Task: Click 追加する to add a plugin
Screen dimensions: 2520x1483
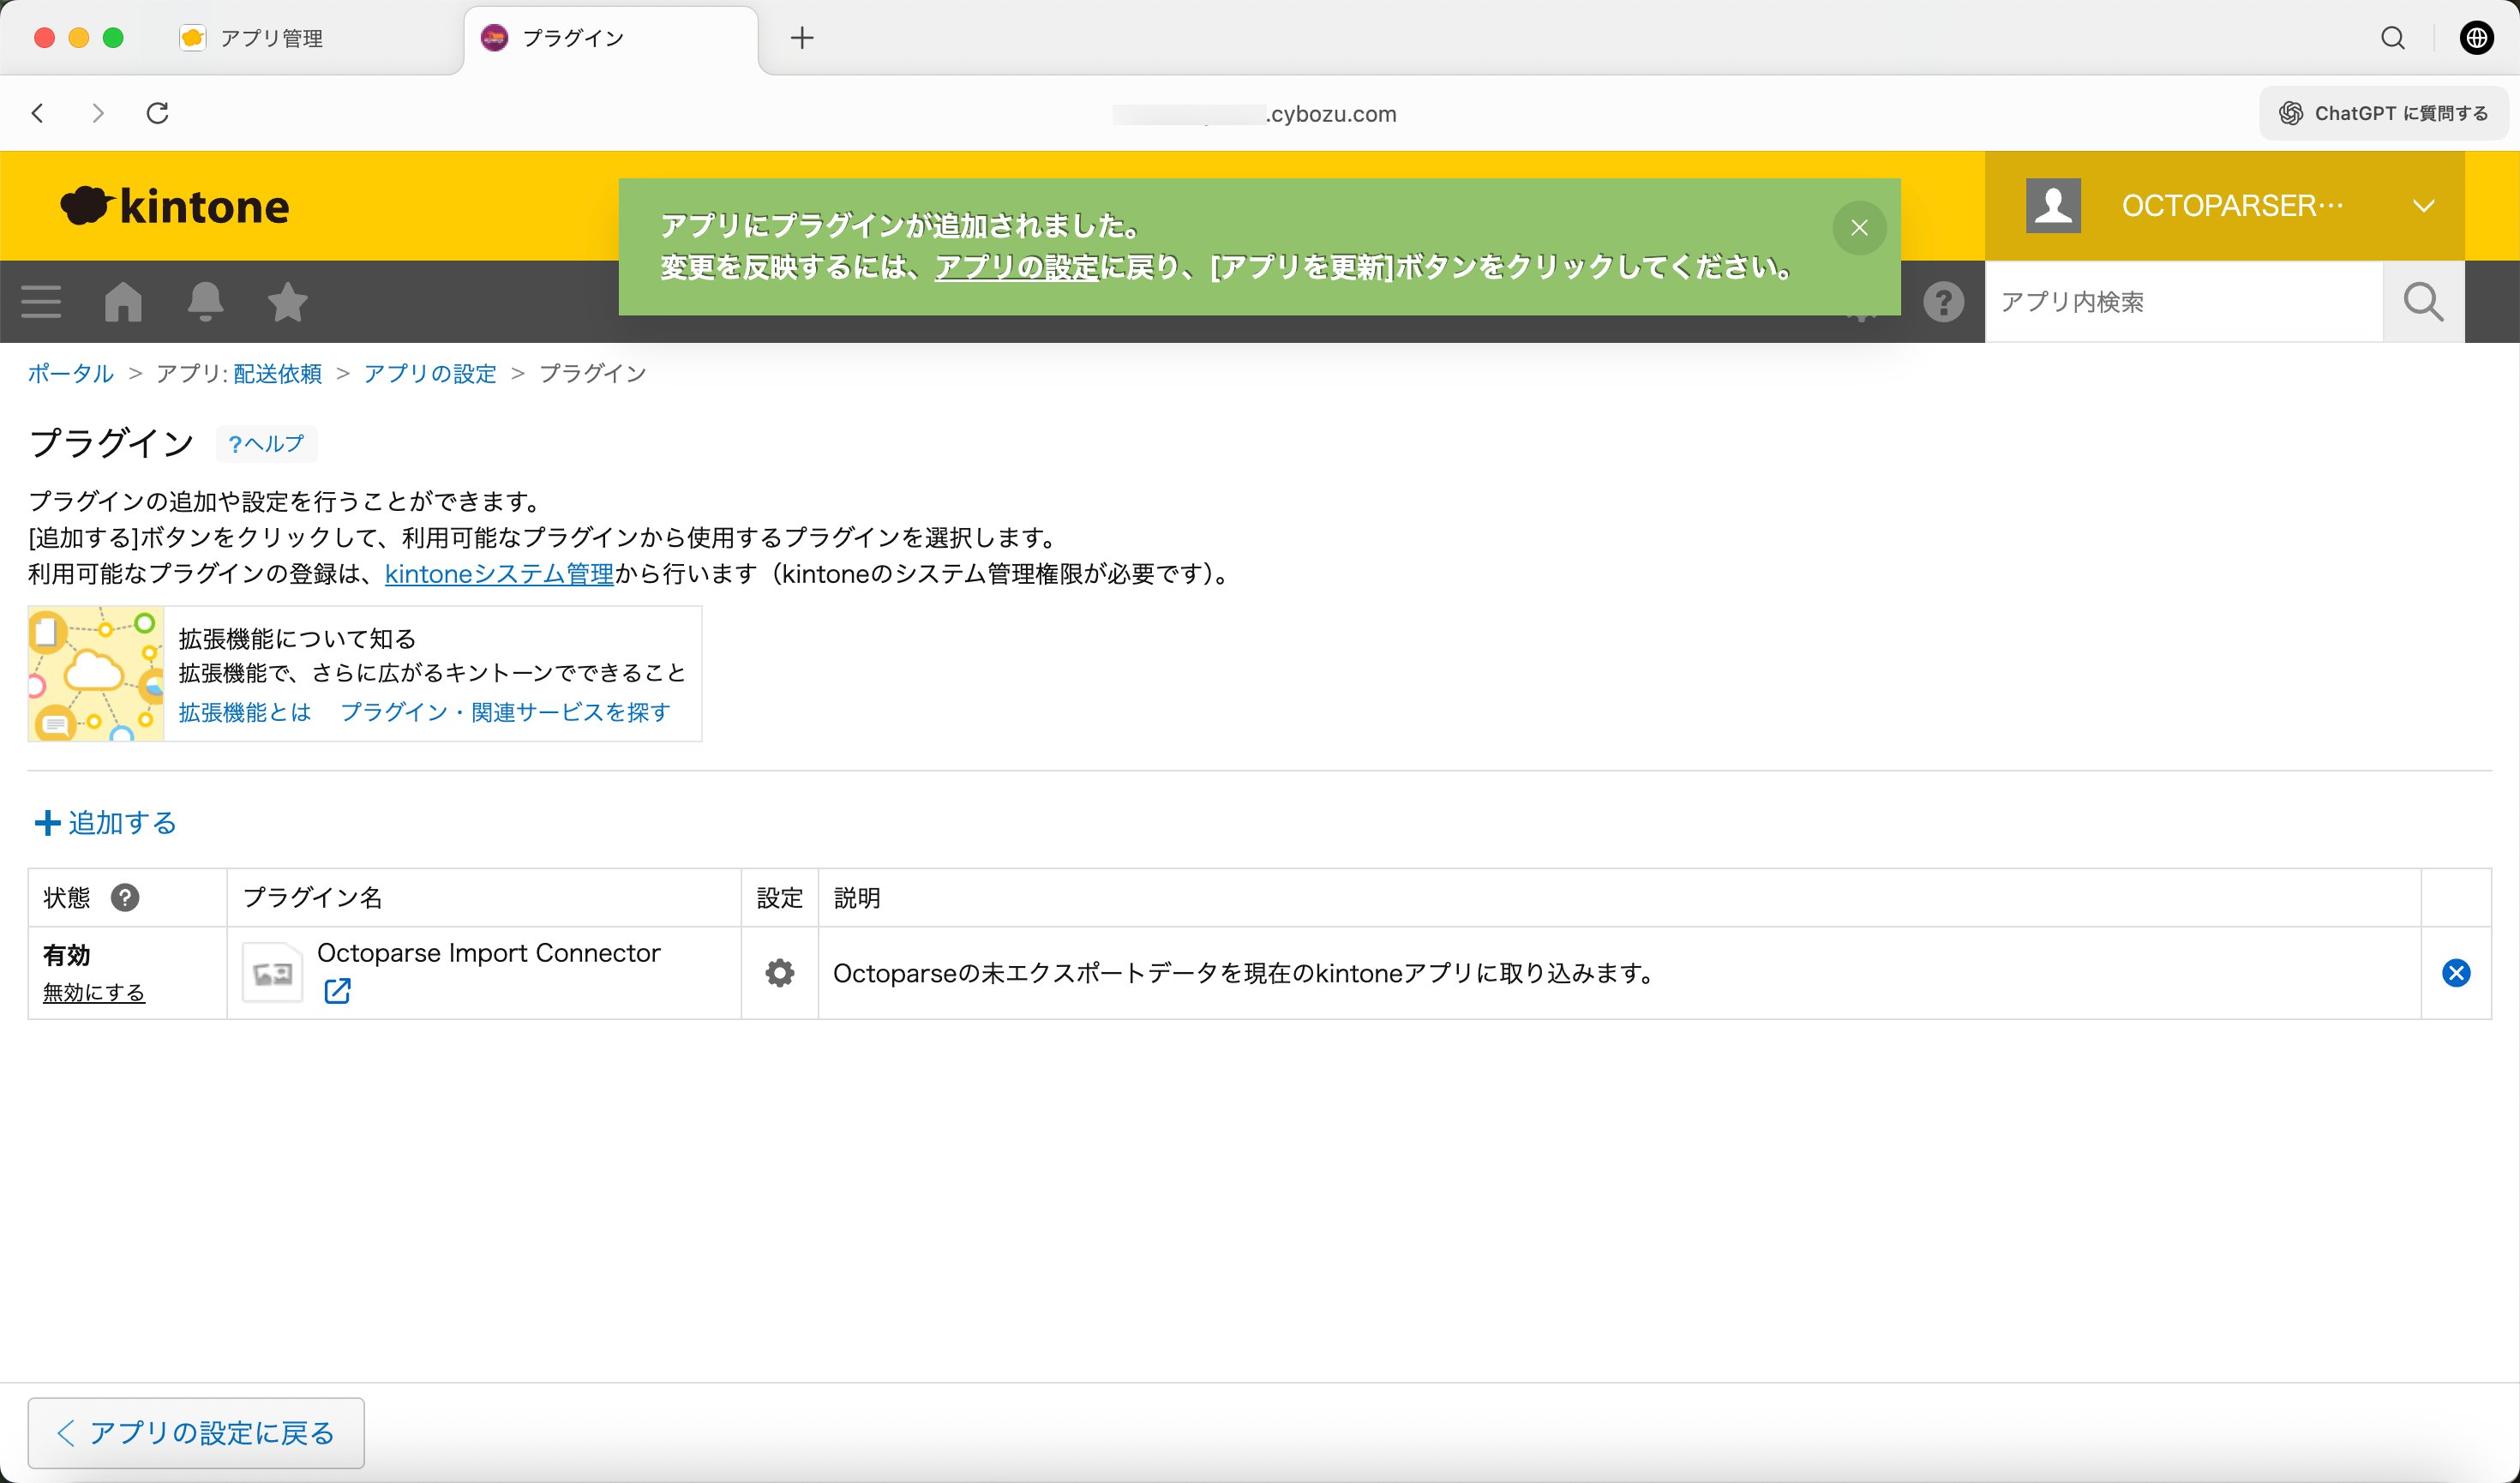Action: coord(104,823)
